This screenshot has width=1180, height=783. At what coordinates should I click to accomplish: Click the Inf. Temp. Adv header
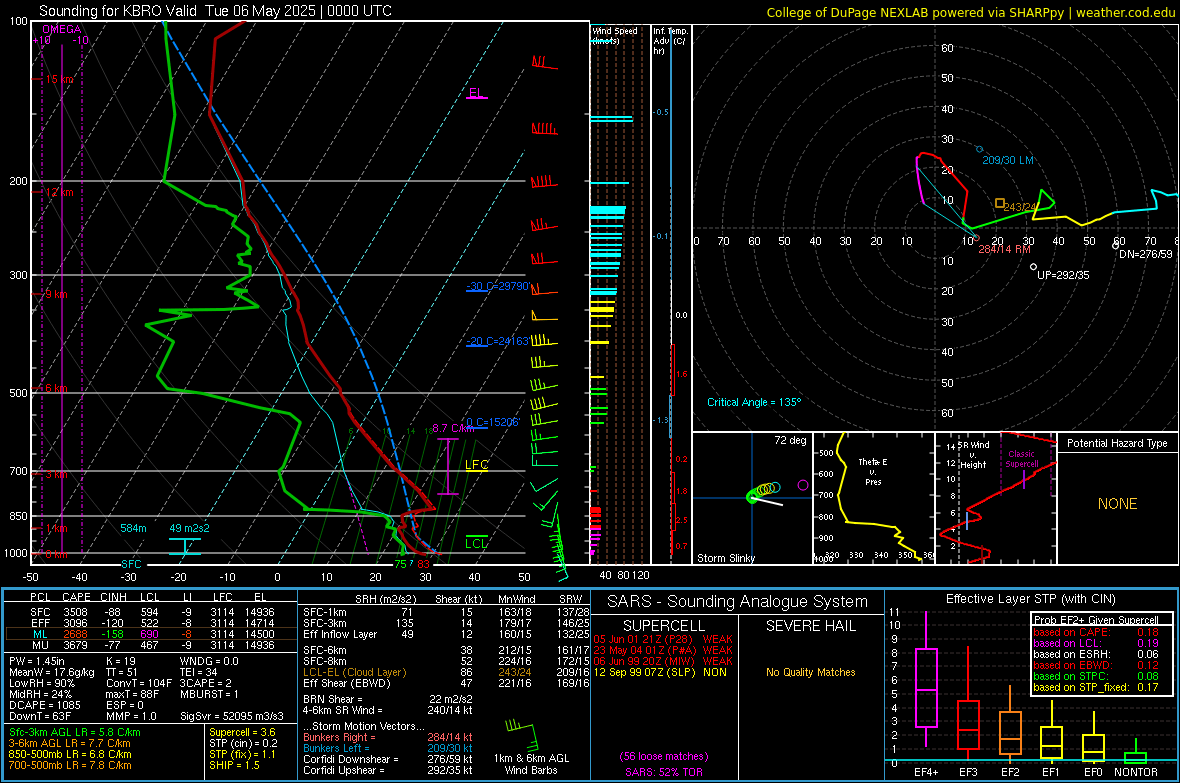tap(670, 41)
